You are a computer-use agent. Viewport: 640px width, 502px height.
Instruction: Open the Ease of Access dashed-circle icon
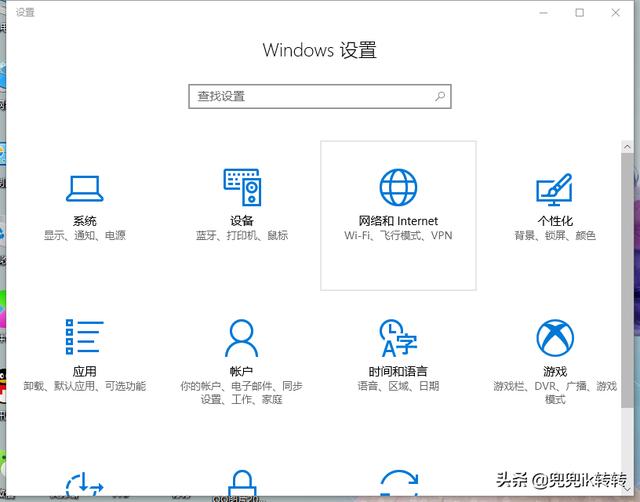coord(84,484)
